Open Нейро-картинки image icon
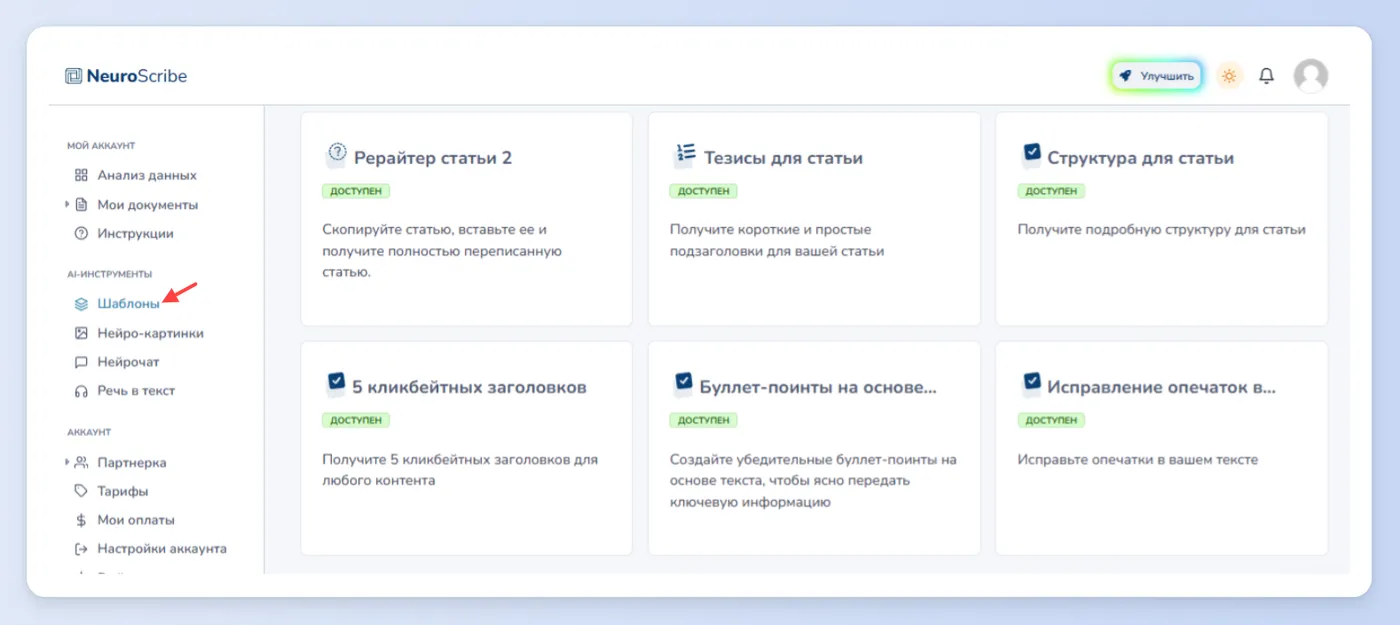Image resolution: width=1400 pixels, height=625 pixels. (x=82, y=333)
